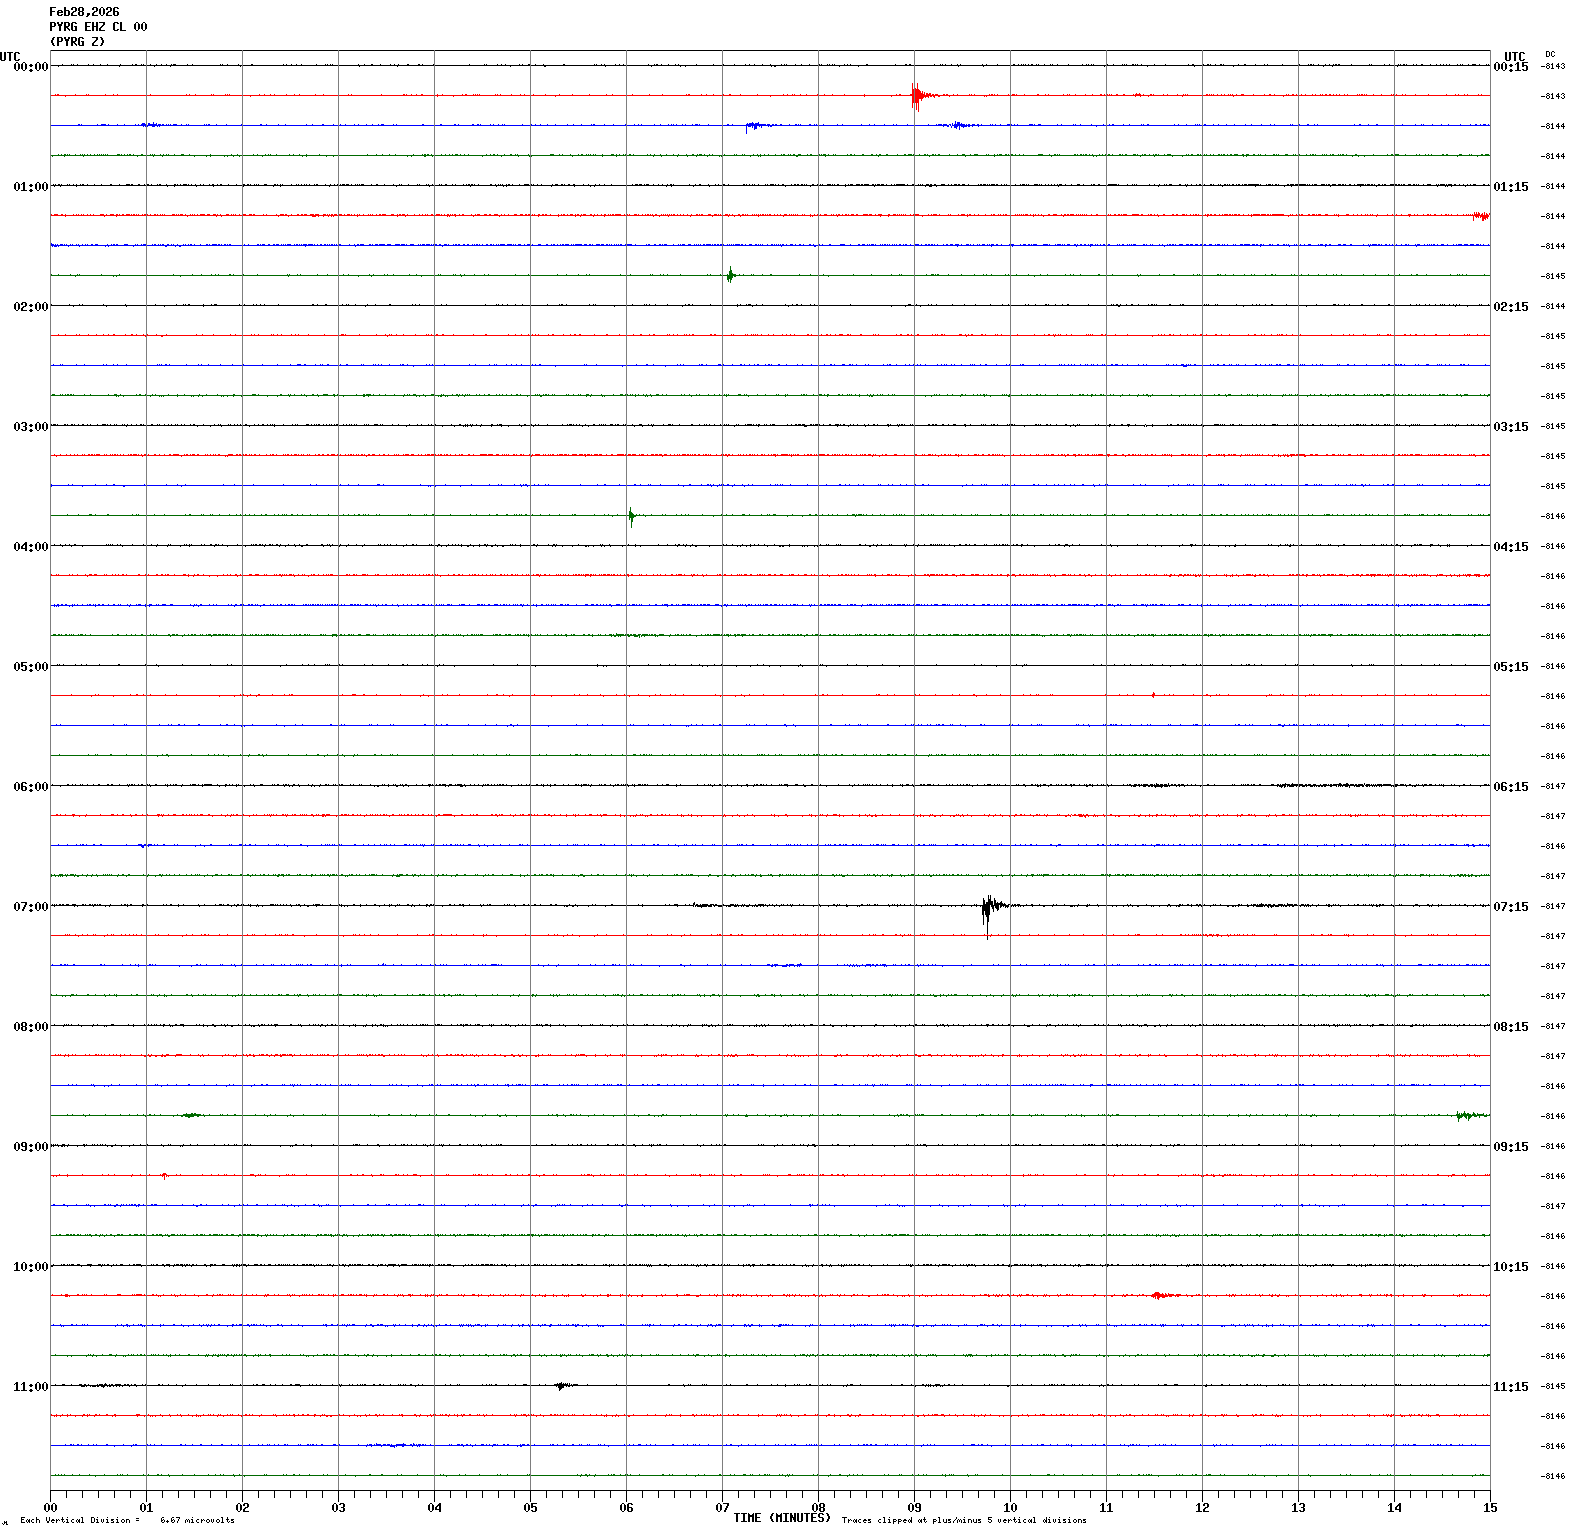Select the 00:00 UTC time label
Image resolution: width=1570 pixels, height=1534 pixels.
30,67
